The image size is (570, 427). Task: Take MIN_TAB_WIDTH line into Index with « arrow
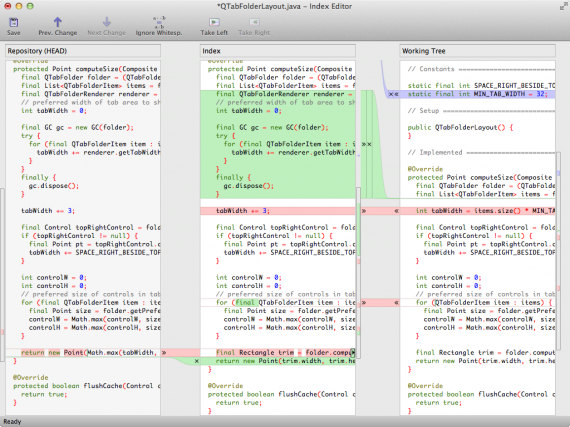(x=396, y=94)
